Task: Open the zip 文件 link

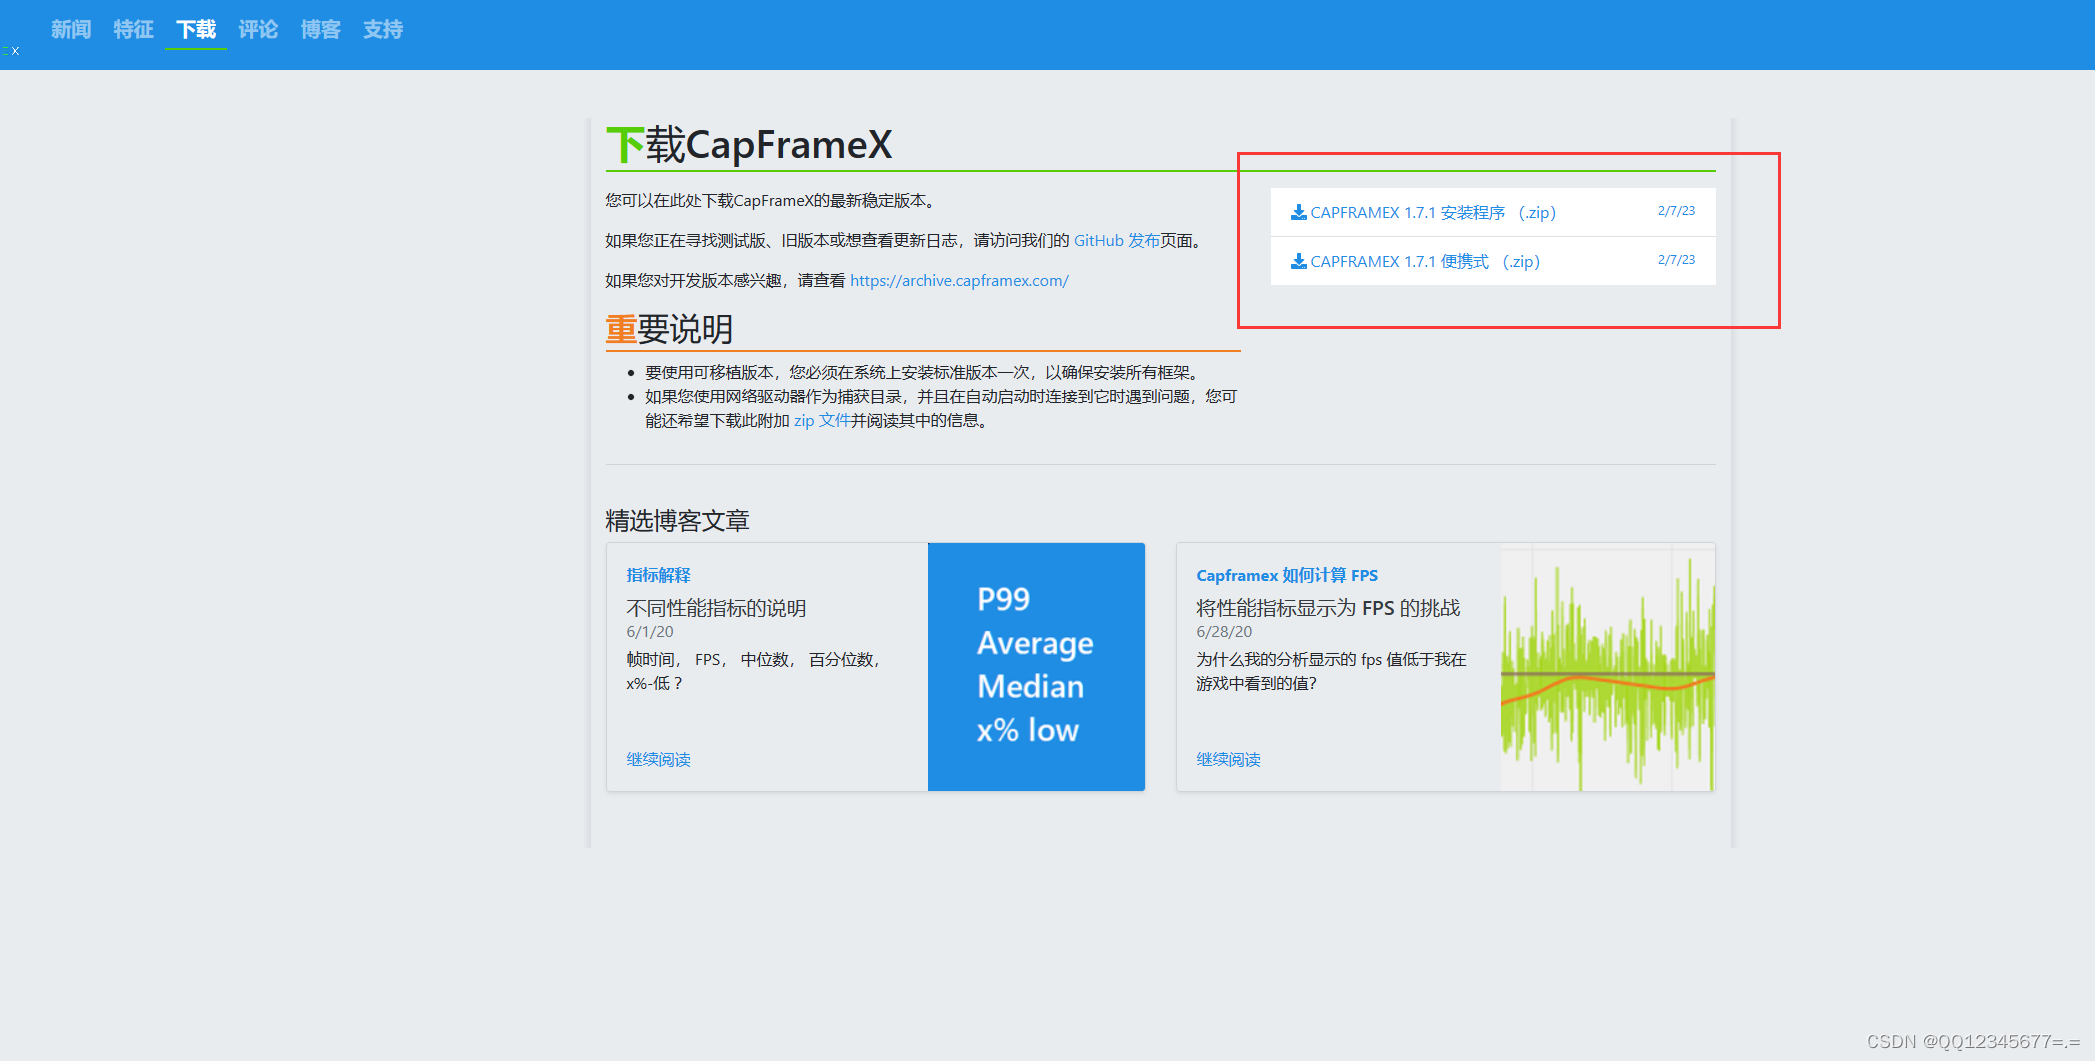Action: tap(822, 421)
